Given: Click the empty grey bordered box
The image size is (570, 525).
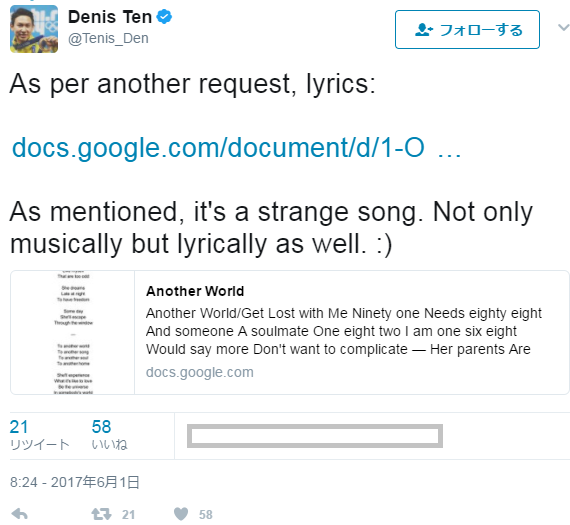Looking at the screenshot, I should pos(315,436).
